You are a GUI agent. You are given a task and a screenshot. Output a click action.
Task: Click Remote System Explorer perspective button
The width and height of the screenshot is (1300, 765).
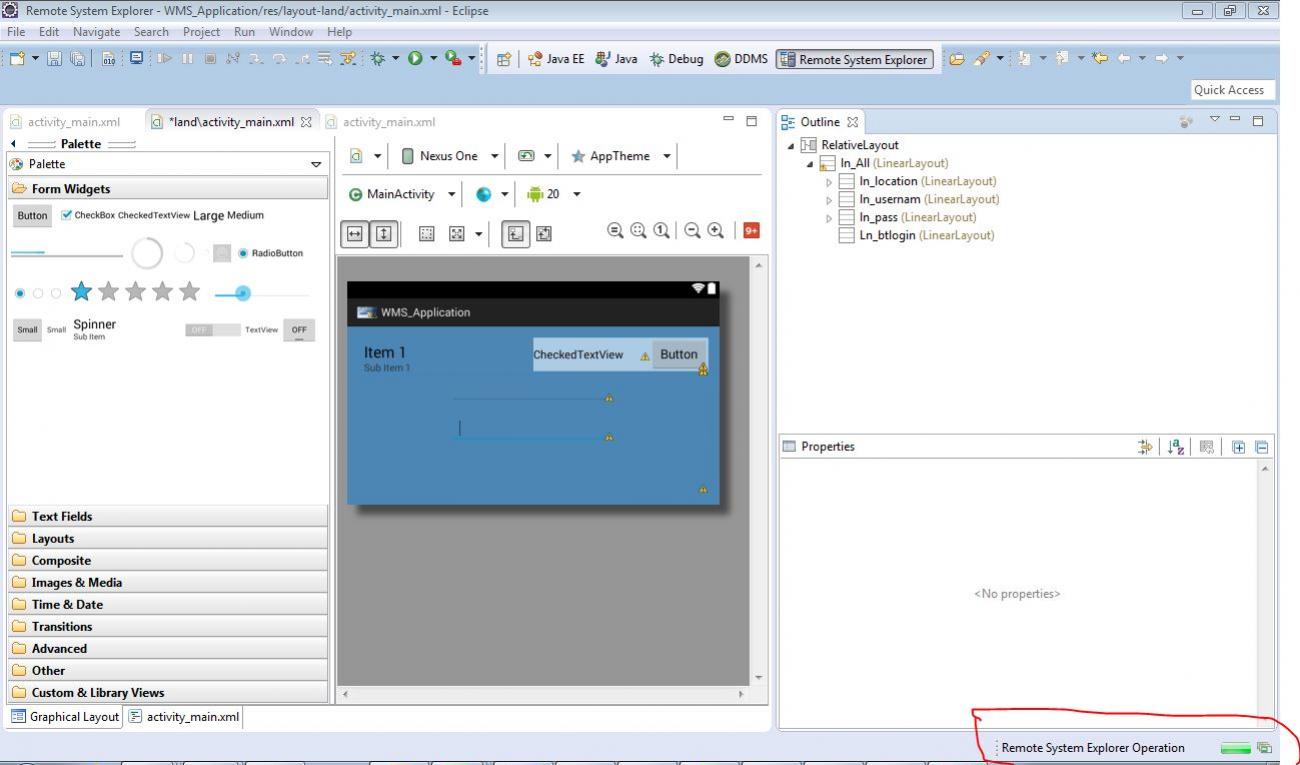[x=854, y=59]
